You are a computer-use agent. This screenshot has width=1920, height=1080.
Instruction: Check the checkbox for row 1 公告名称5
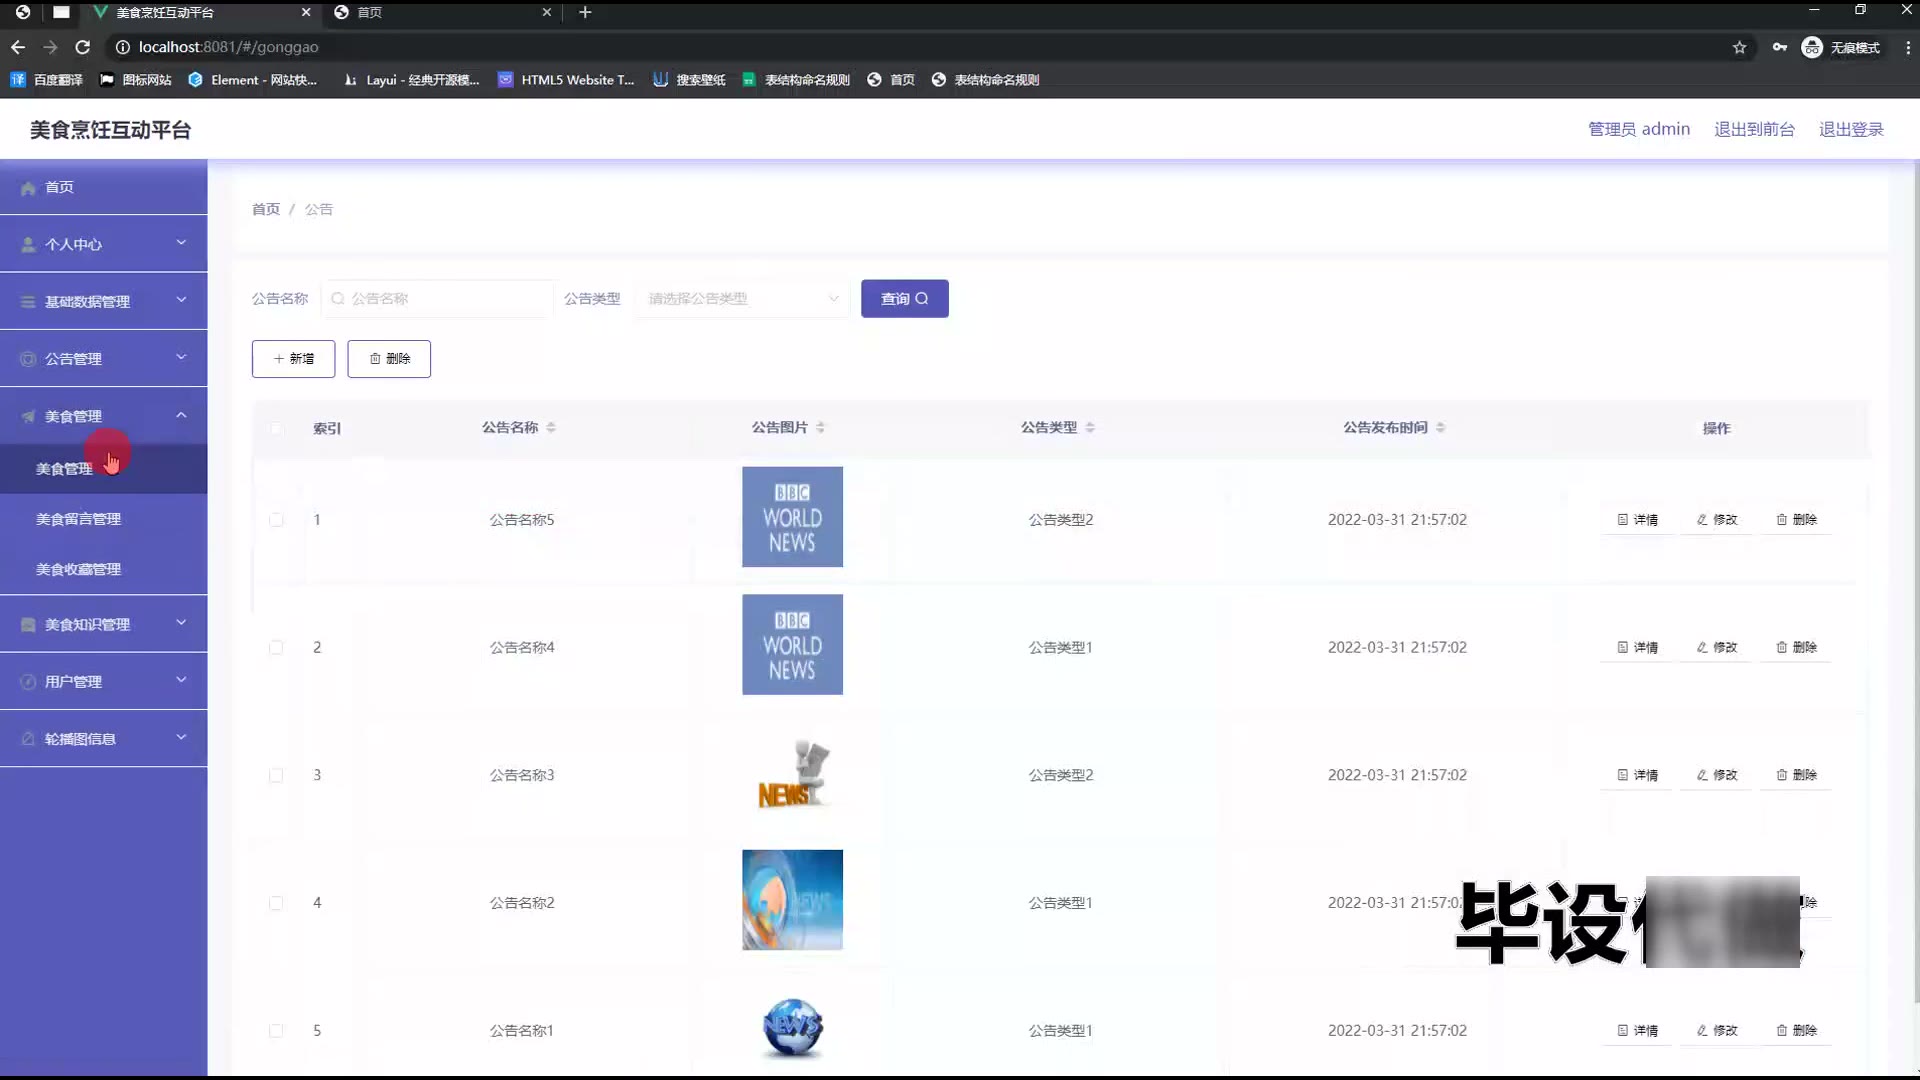click(x=276, y=520)
